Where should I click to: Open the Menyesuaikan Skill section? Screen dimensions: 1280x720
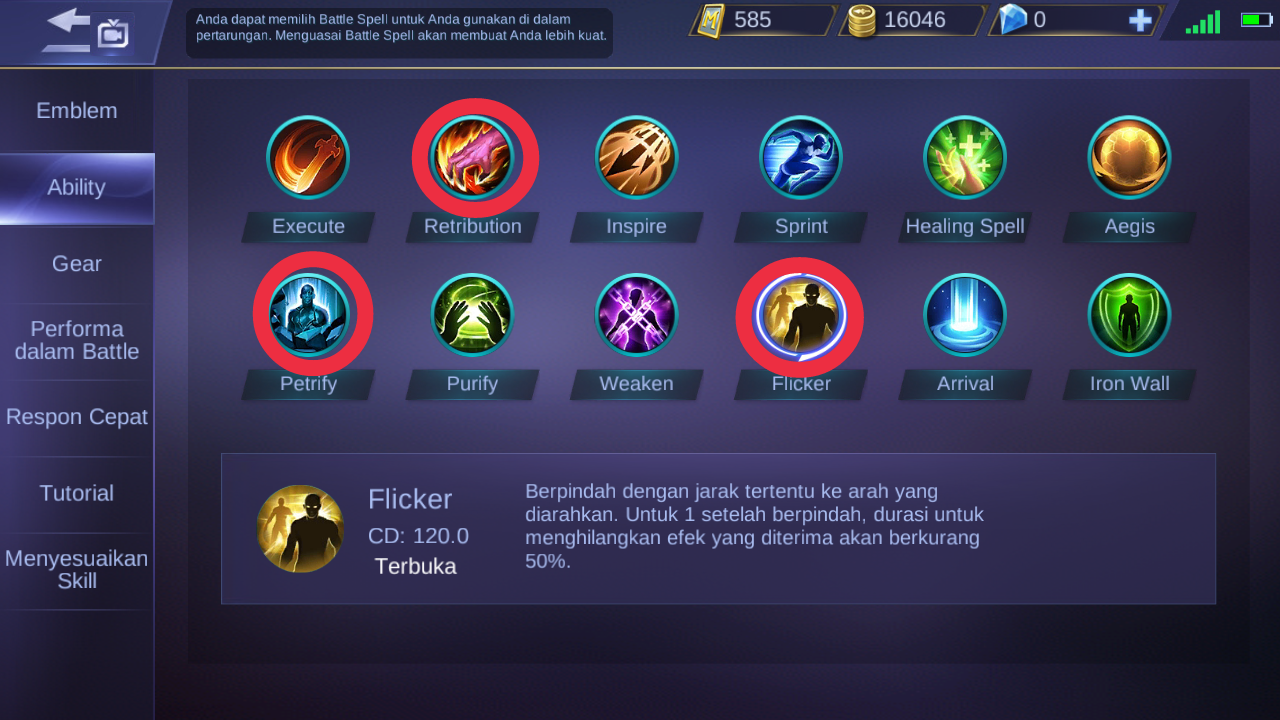[x=77, y=570]
